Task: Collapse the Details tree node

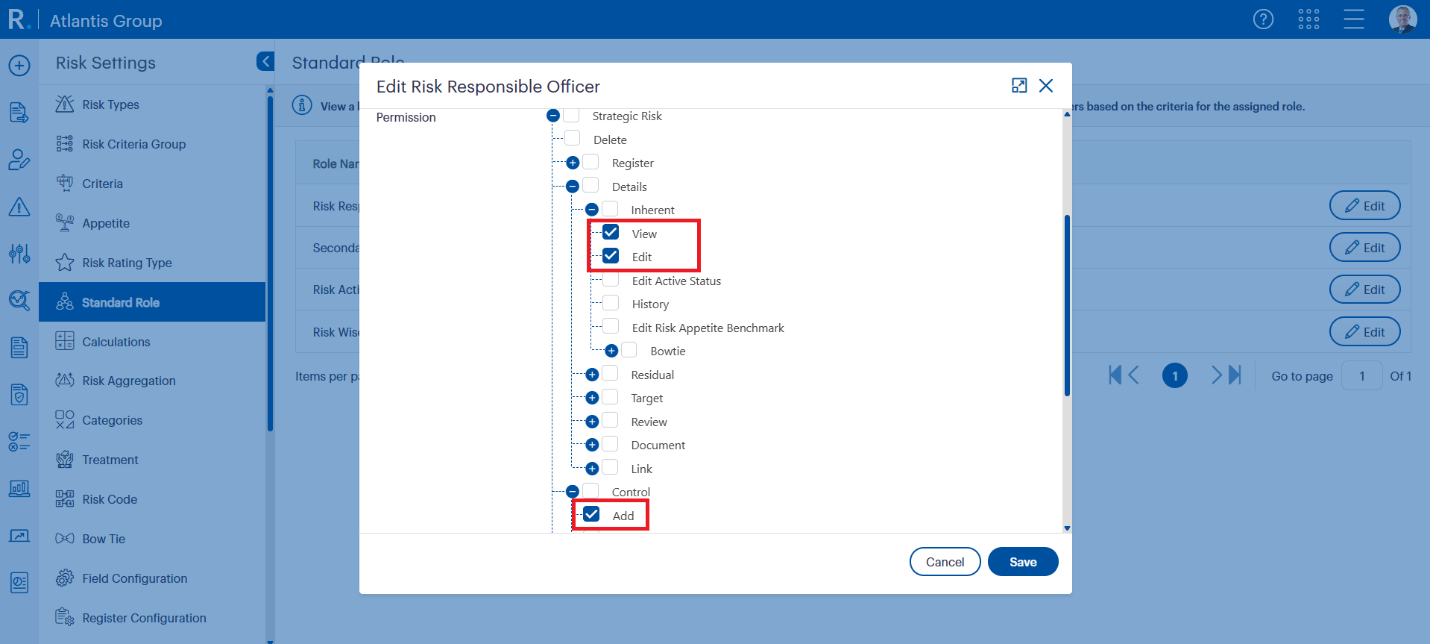Action: [x=573, y=186]
